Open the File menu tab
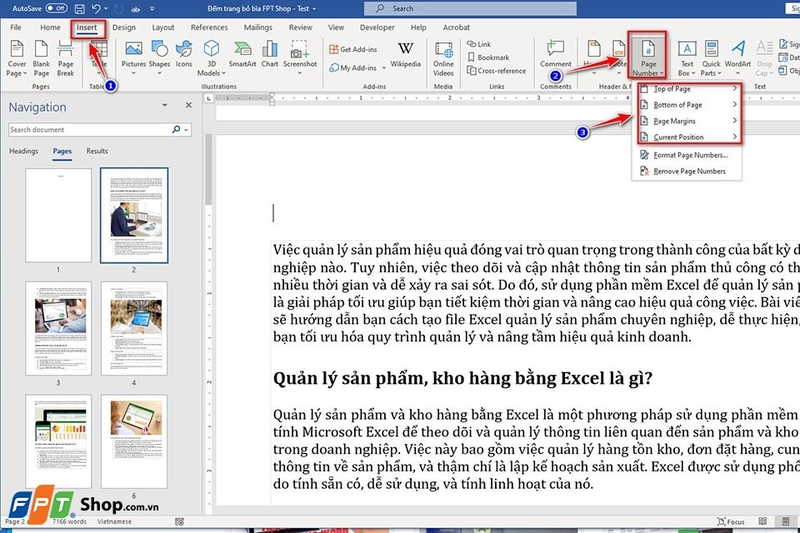Screen dimensions: 800x533 click(16, 27)
